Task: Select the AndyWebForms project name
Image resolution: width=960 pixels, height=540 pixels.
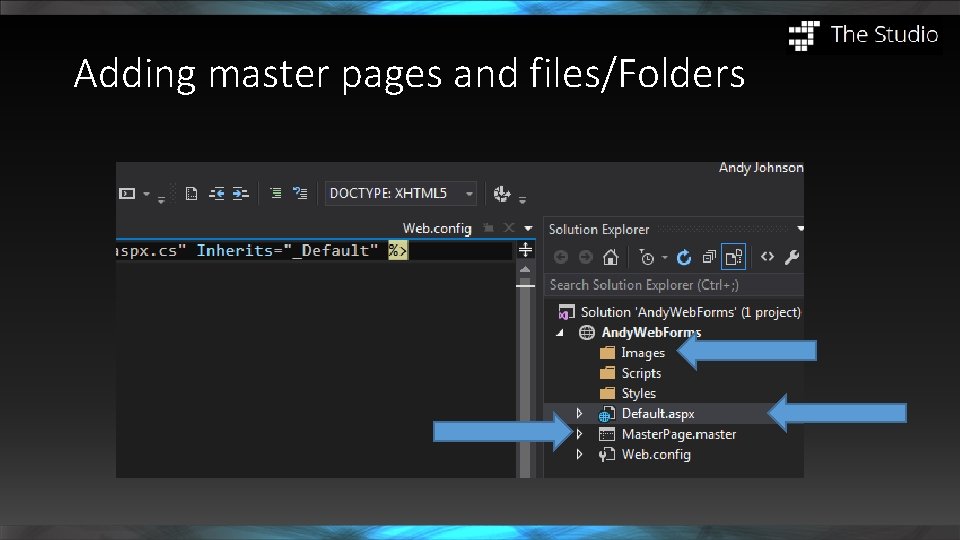Action: pos(651,332)
